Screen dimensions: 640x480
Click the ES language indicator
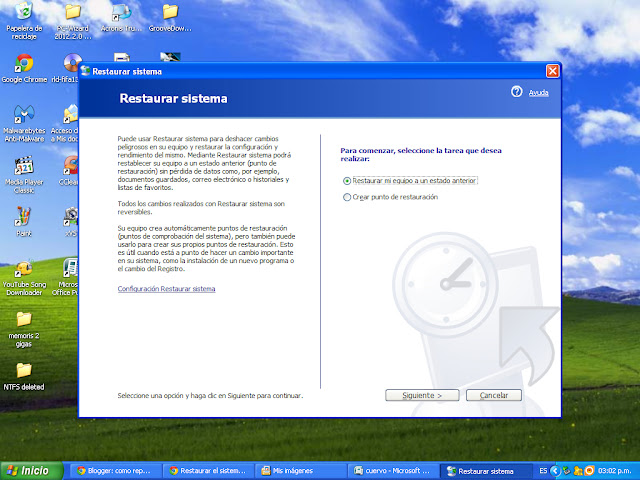click(543, 471)
